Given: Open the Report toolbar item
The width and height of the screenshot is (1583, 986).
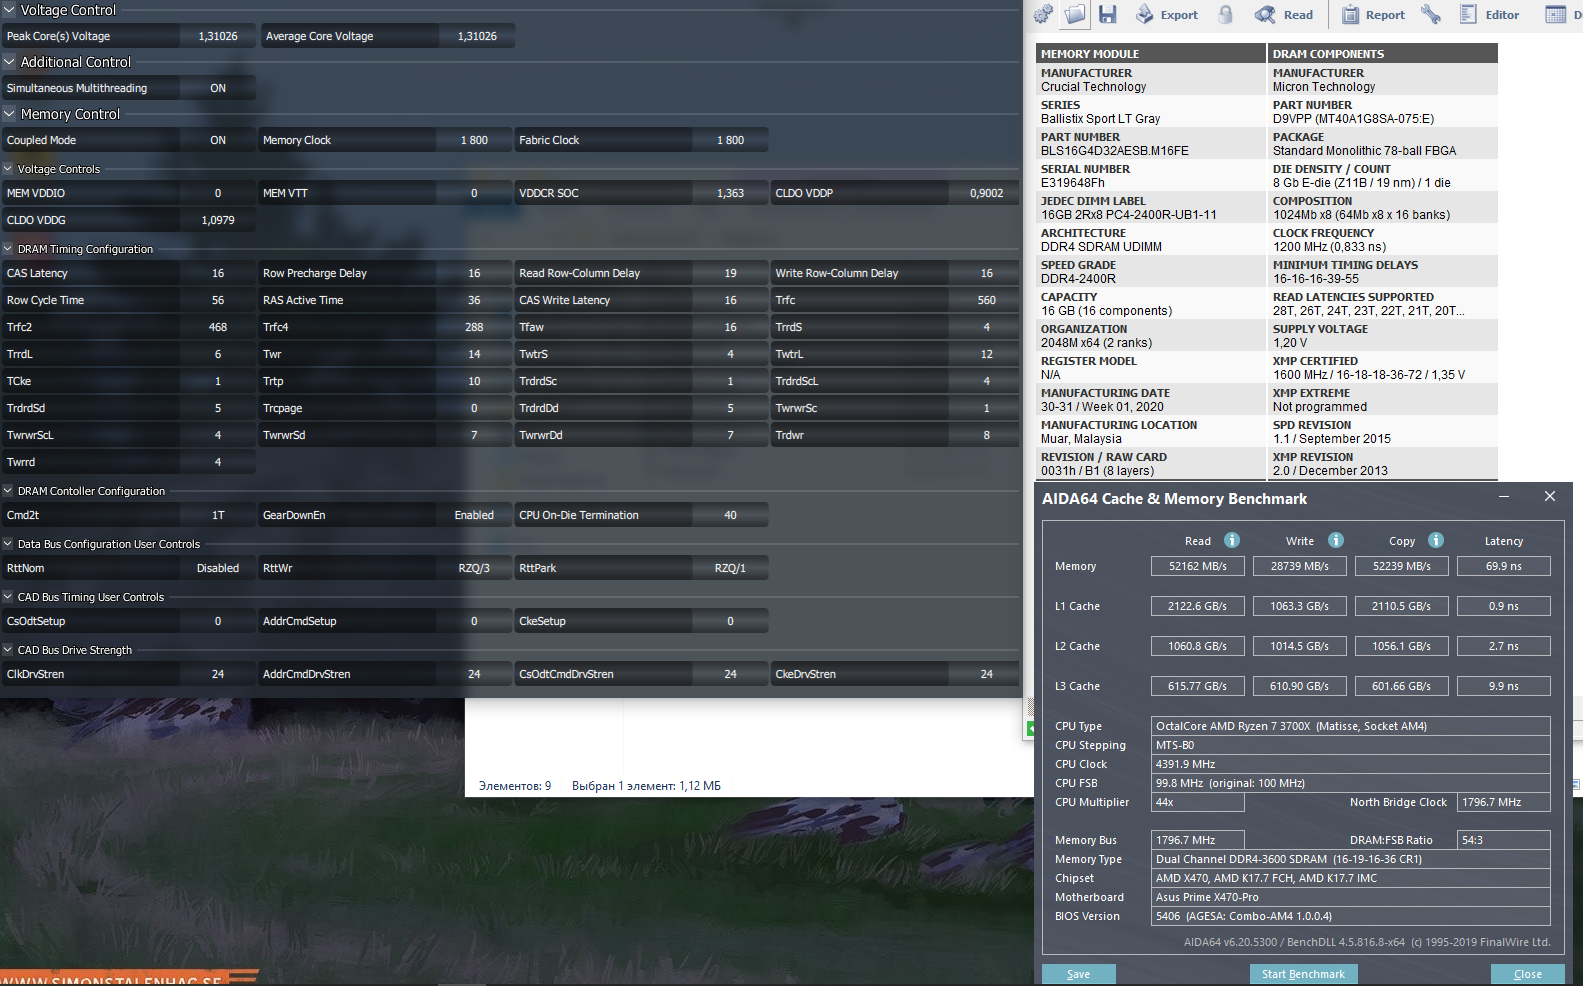Looking at the screenshot, I should point(1373,15).
